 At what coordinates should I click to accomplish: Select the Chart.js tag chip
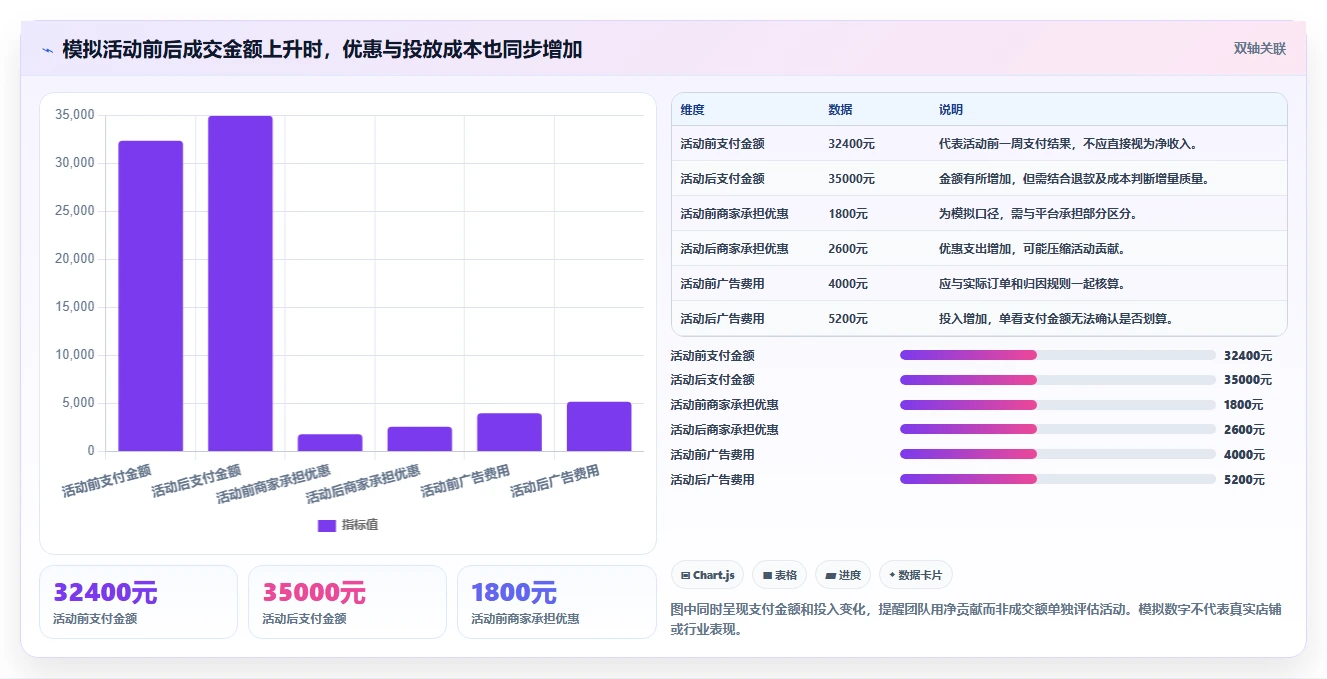(707, 575)
